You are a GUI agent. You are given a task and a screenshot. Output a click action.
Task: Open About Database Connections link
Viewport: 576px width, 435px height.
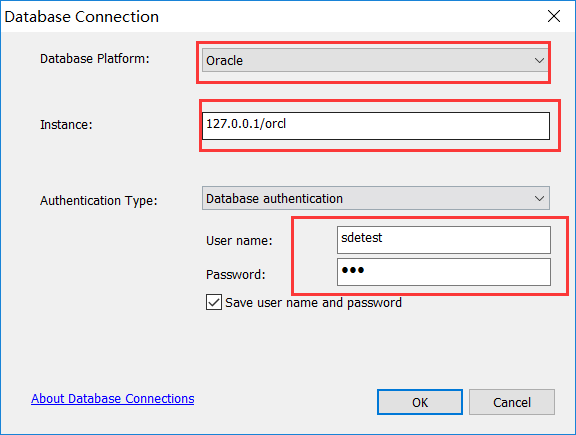pyautogui.click(x=112, y=399)
